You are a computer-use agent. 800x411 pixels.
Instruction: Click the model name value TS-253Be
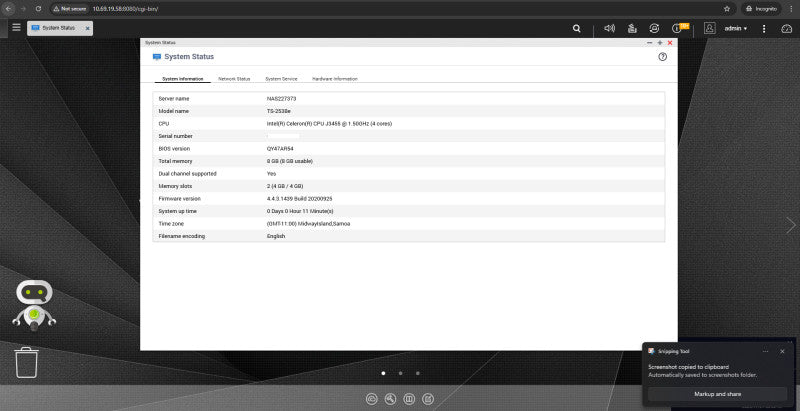[279, 111]
